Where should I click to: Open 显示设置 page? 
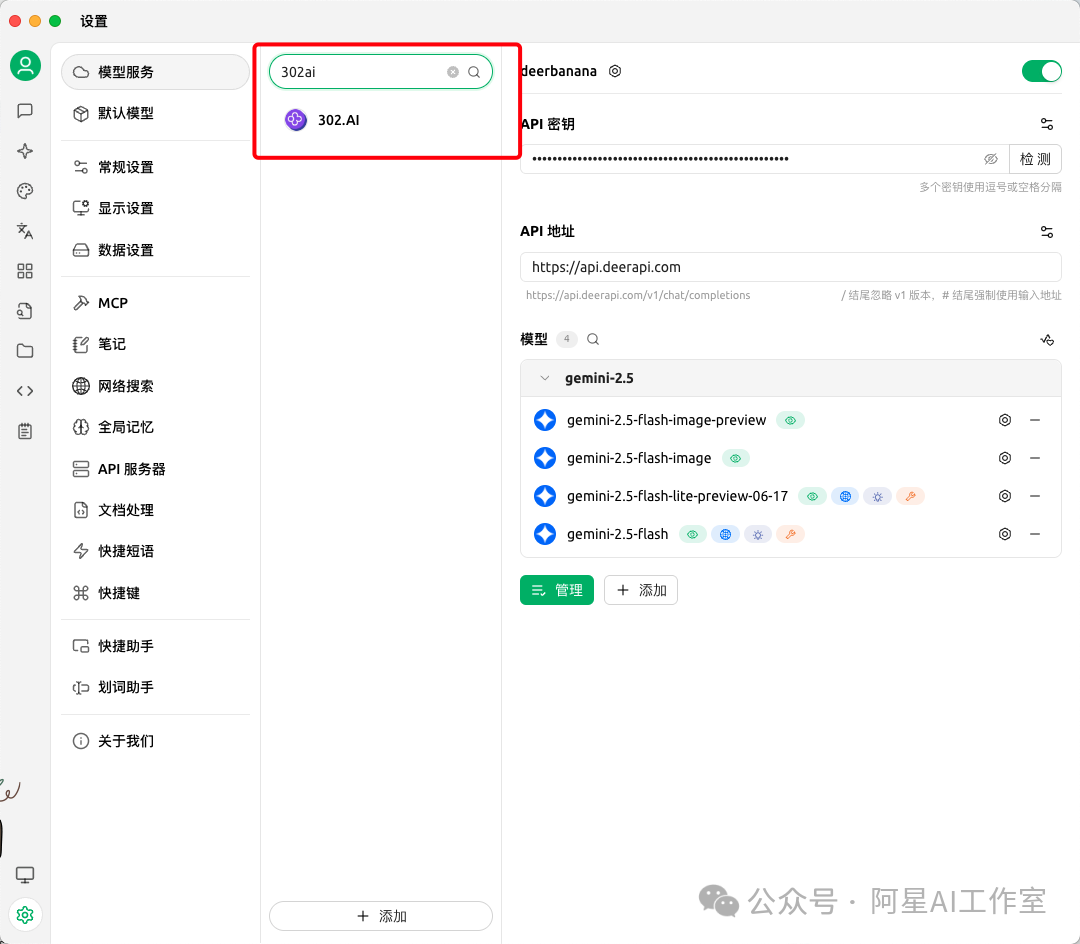[155, 208]
